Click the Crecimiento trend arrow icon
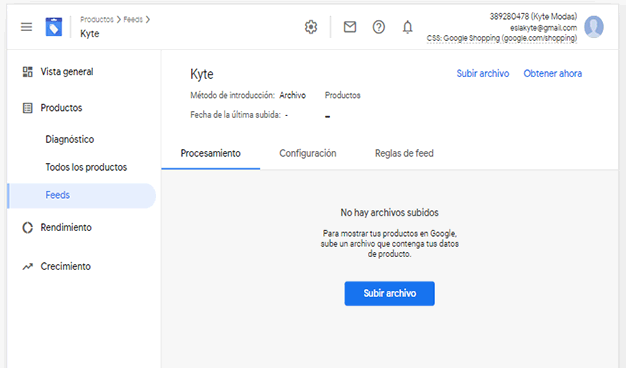This screenshot has width=626, height=368. pos(28,266)
